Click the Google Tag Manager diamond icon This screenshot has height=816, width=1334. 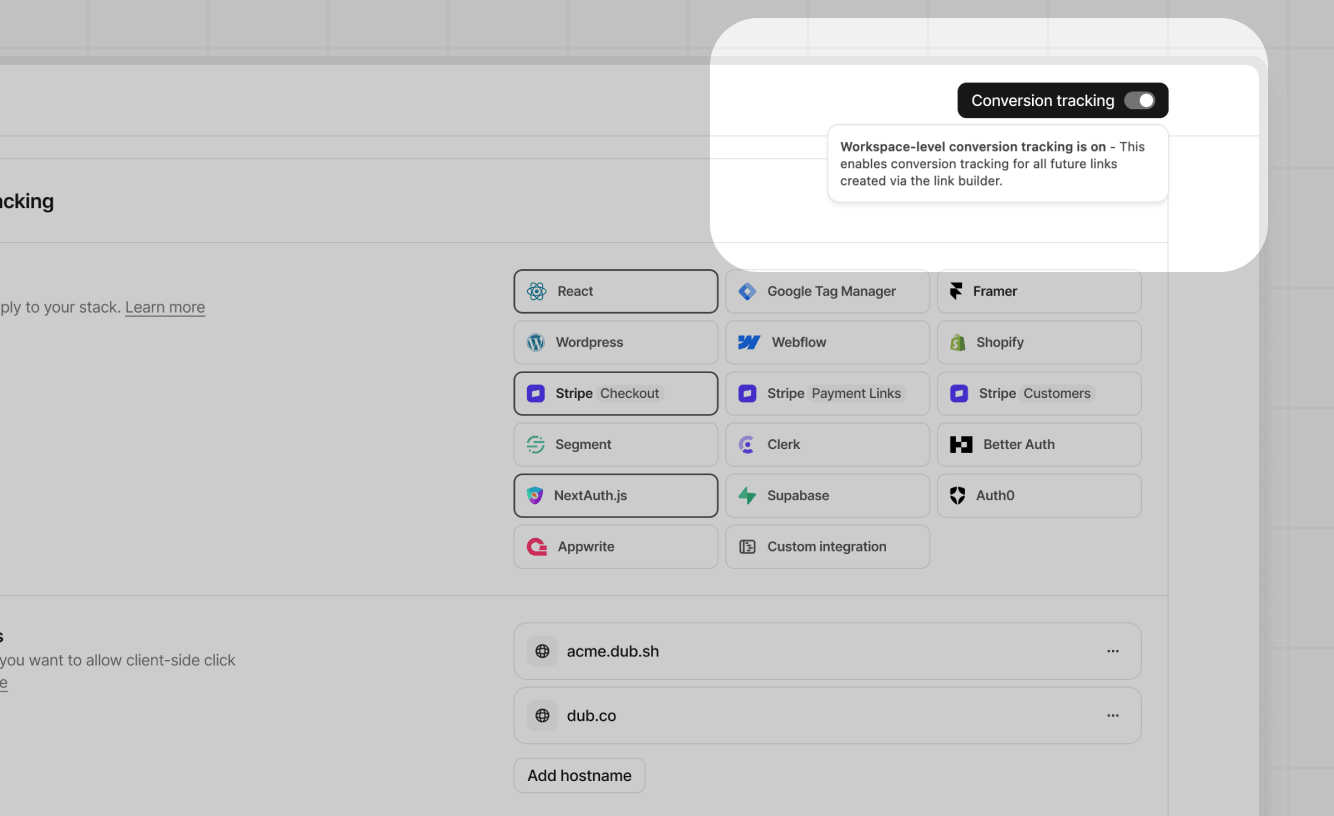[747, 291]
